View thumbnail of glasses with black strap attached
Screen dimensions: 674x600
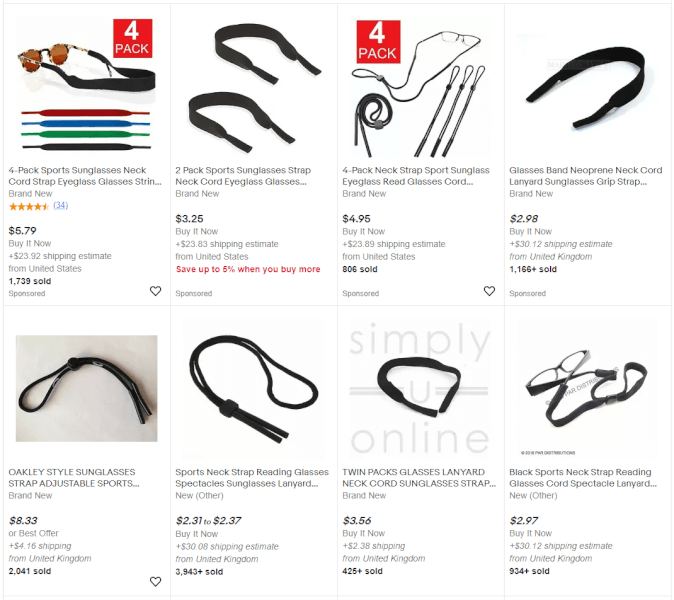[587, 389]
